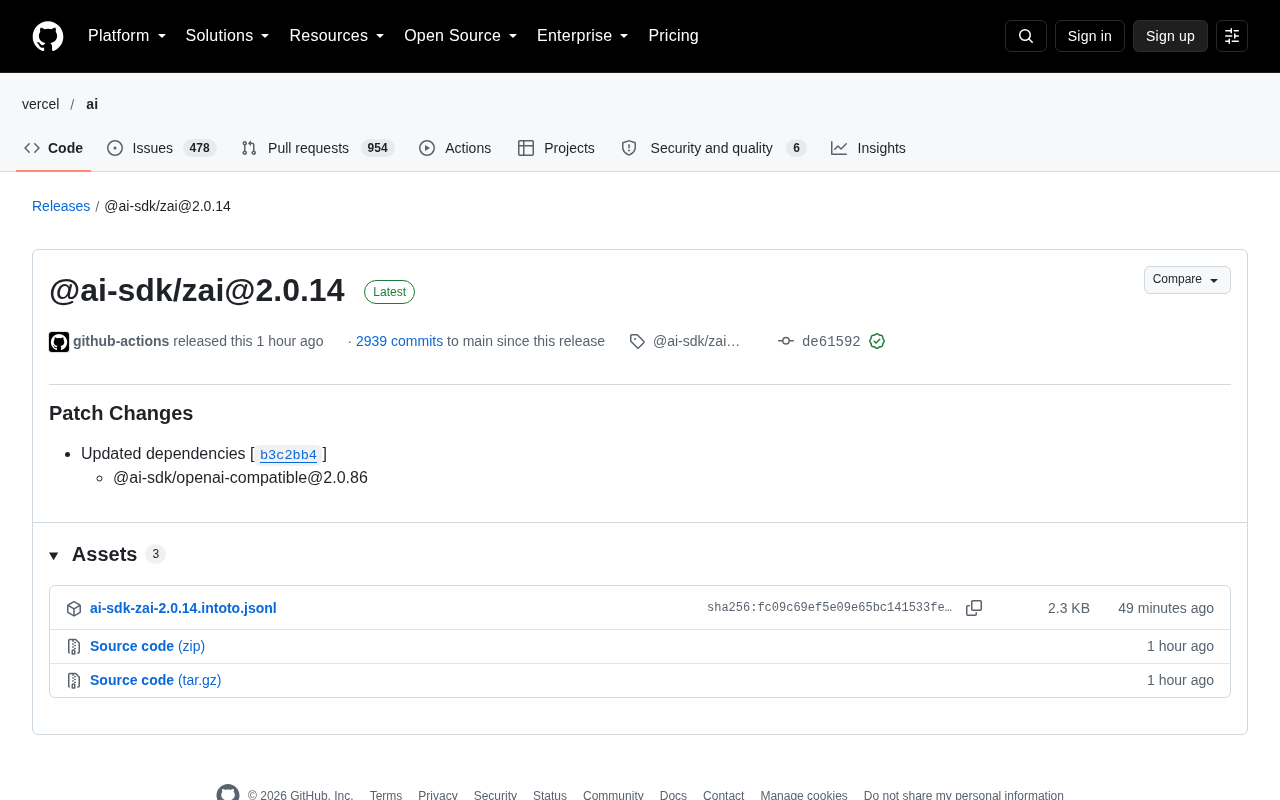
Task: Click the green verified check icon
Action: (877, 341)
